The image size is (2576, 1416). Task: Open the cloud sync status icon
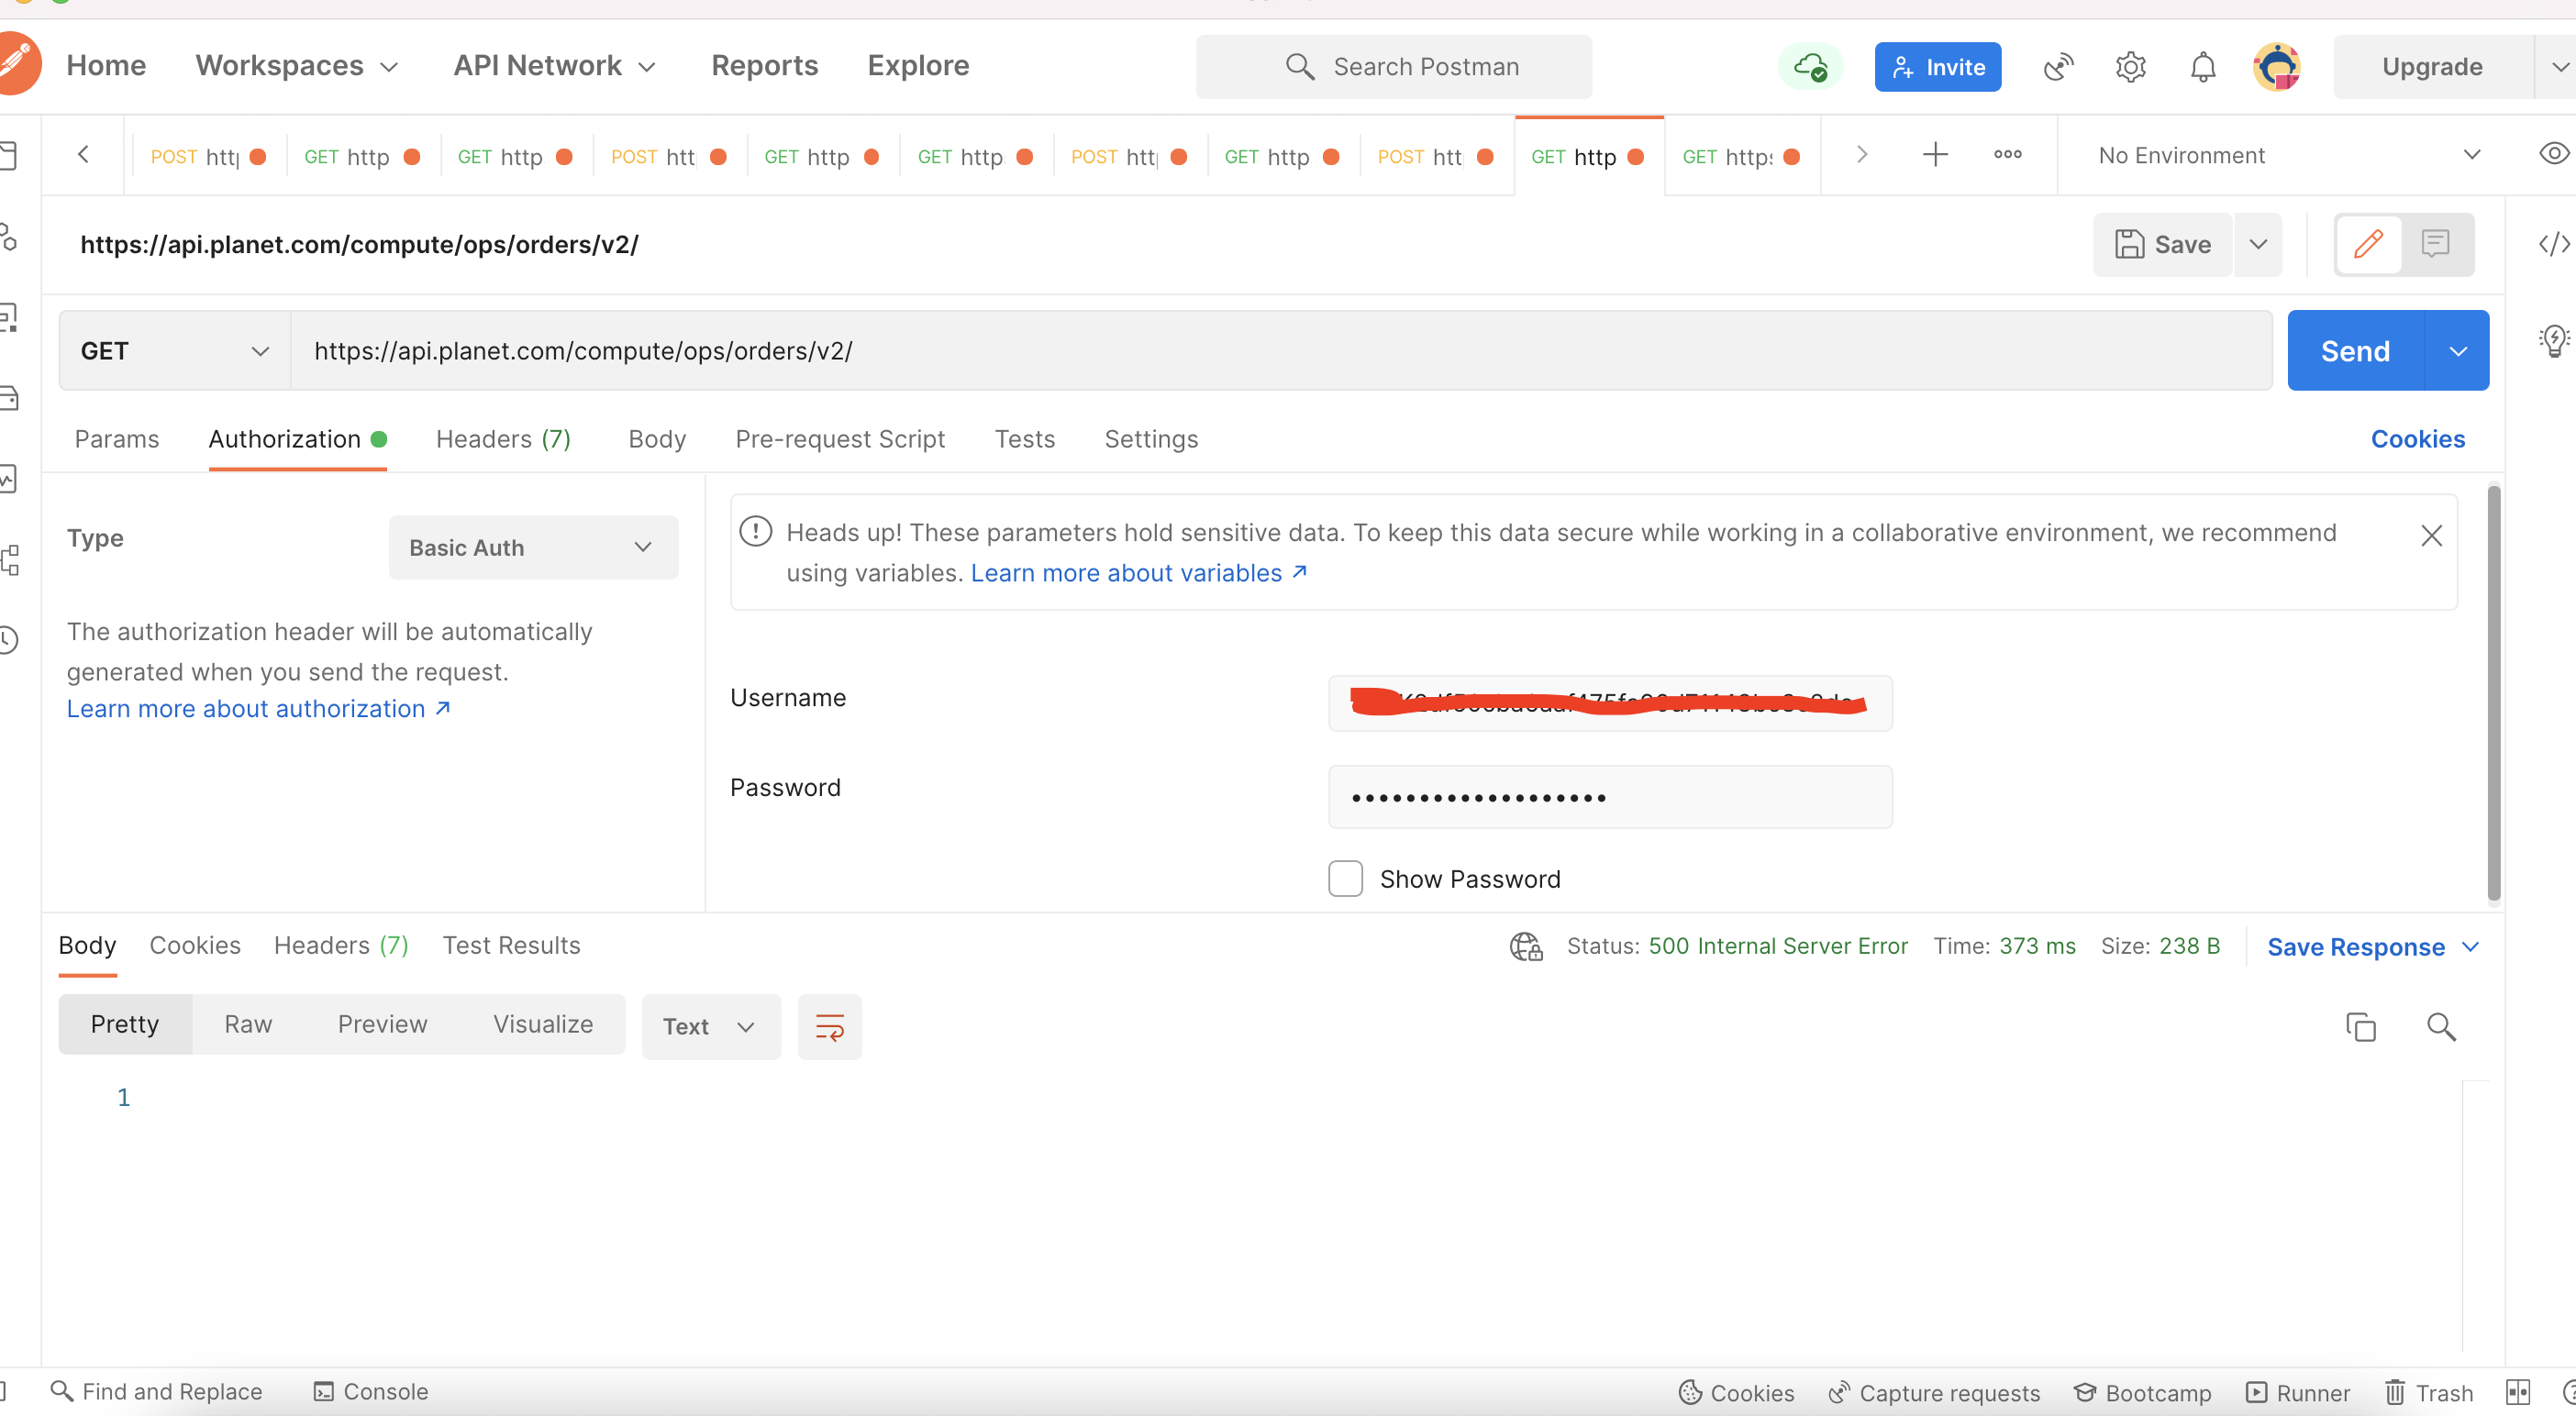pyautogui.click(x=1811, y=67)
